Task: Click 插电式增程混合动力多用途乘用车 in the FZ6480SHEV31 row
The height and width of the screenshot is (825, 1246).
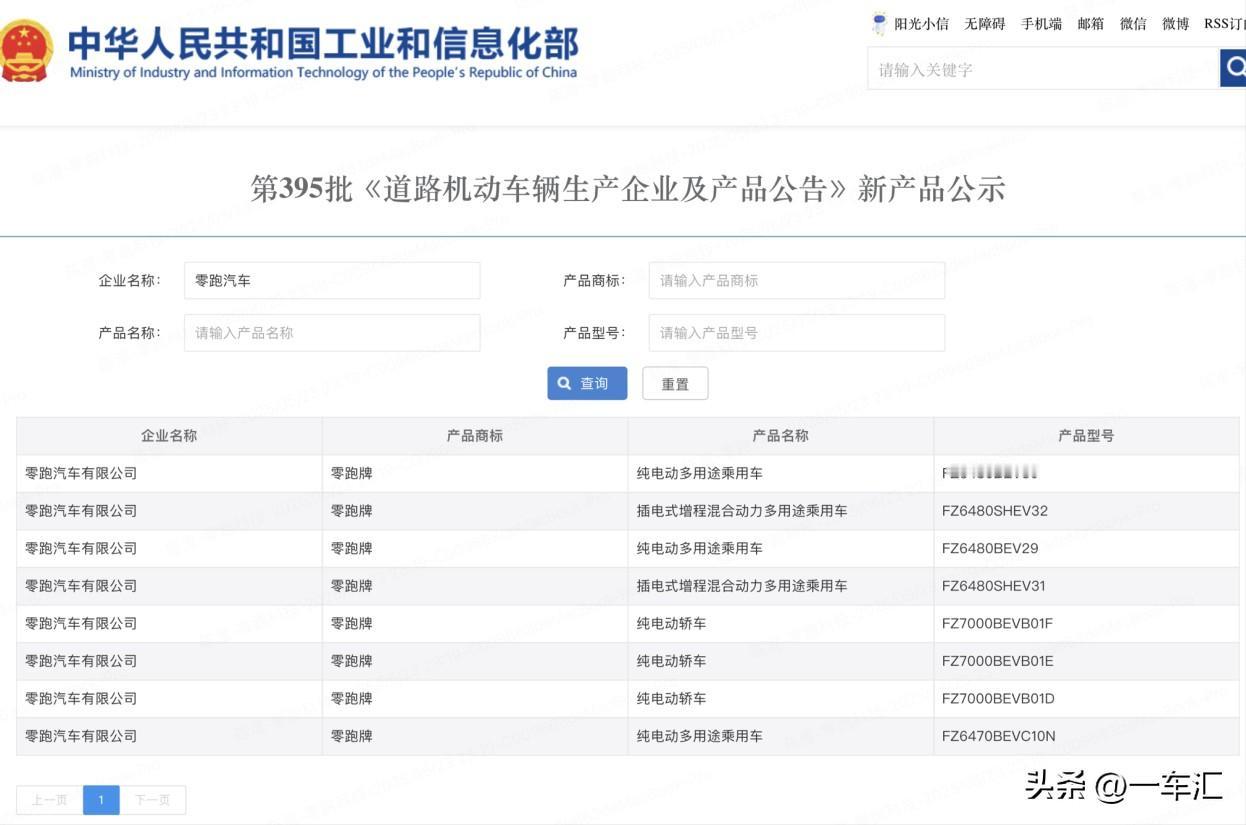Action: pyautogui.click(x=742, y=586)
